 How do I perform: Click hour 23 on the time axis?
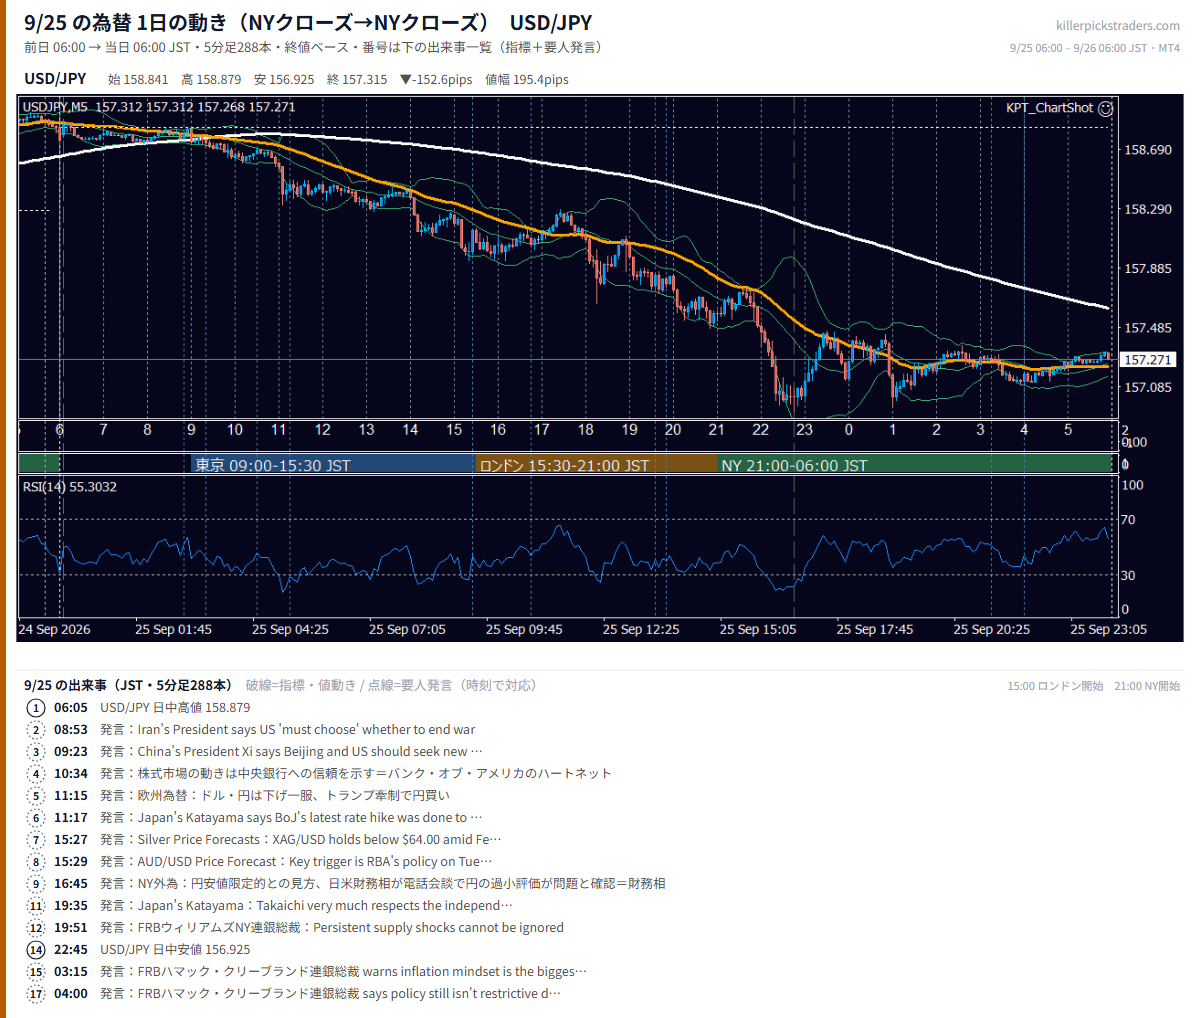click(804, 430)
